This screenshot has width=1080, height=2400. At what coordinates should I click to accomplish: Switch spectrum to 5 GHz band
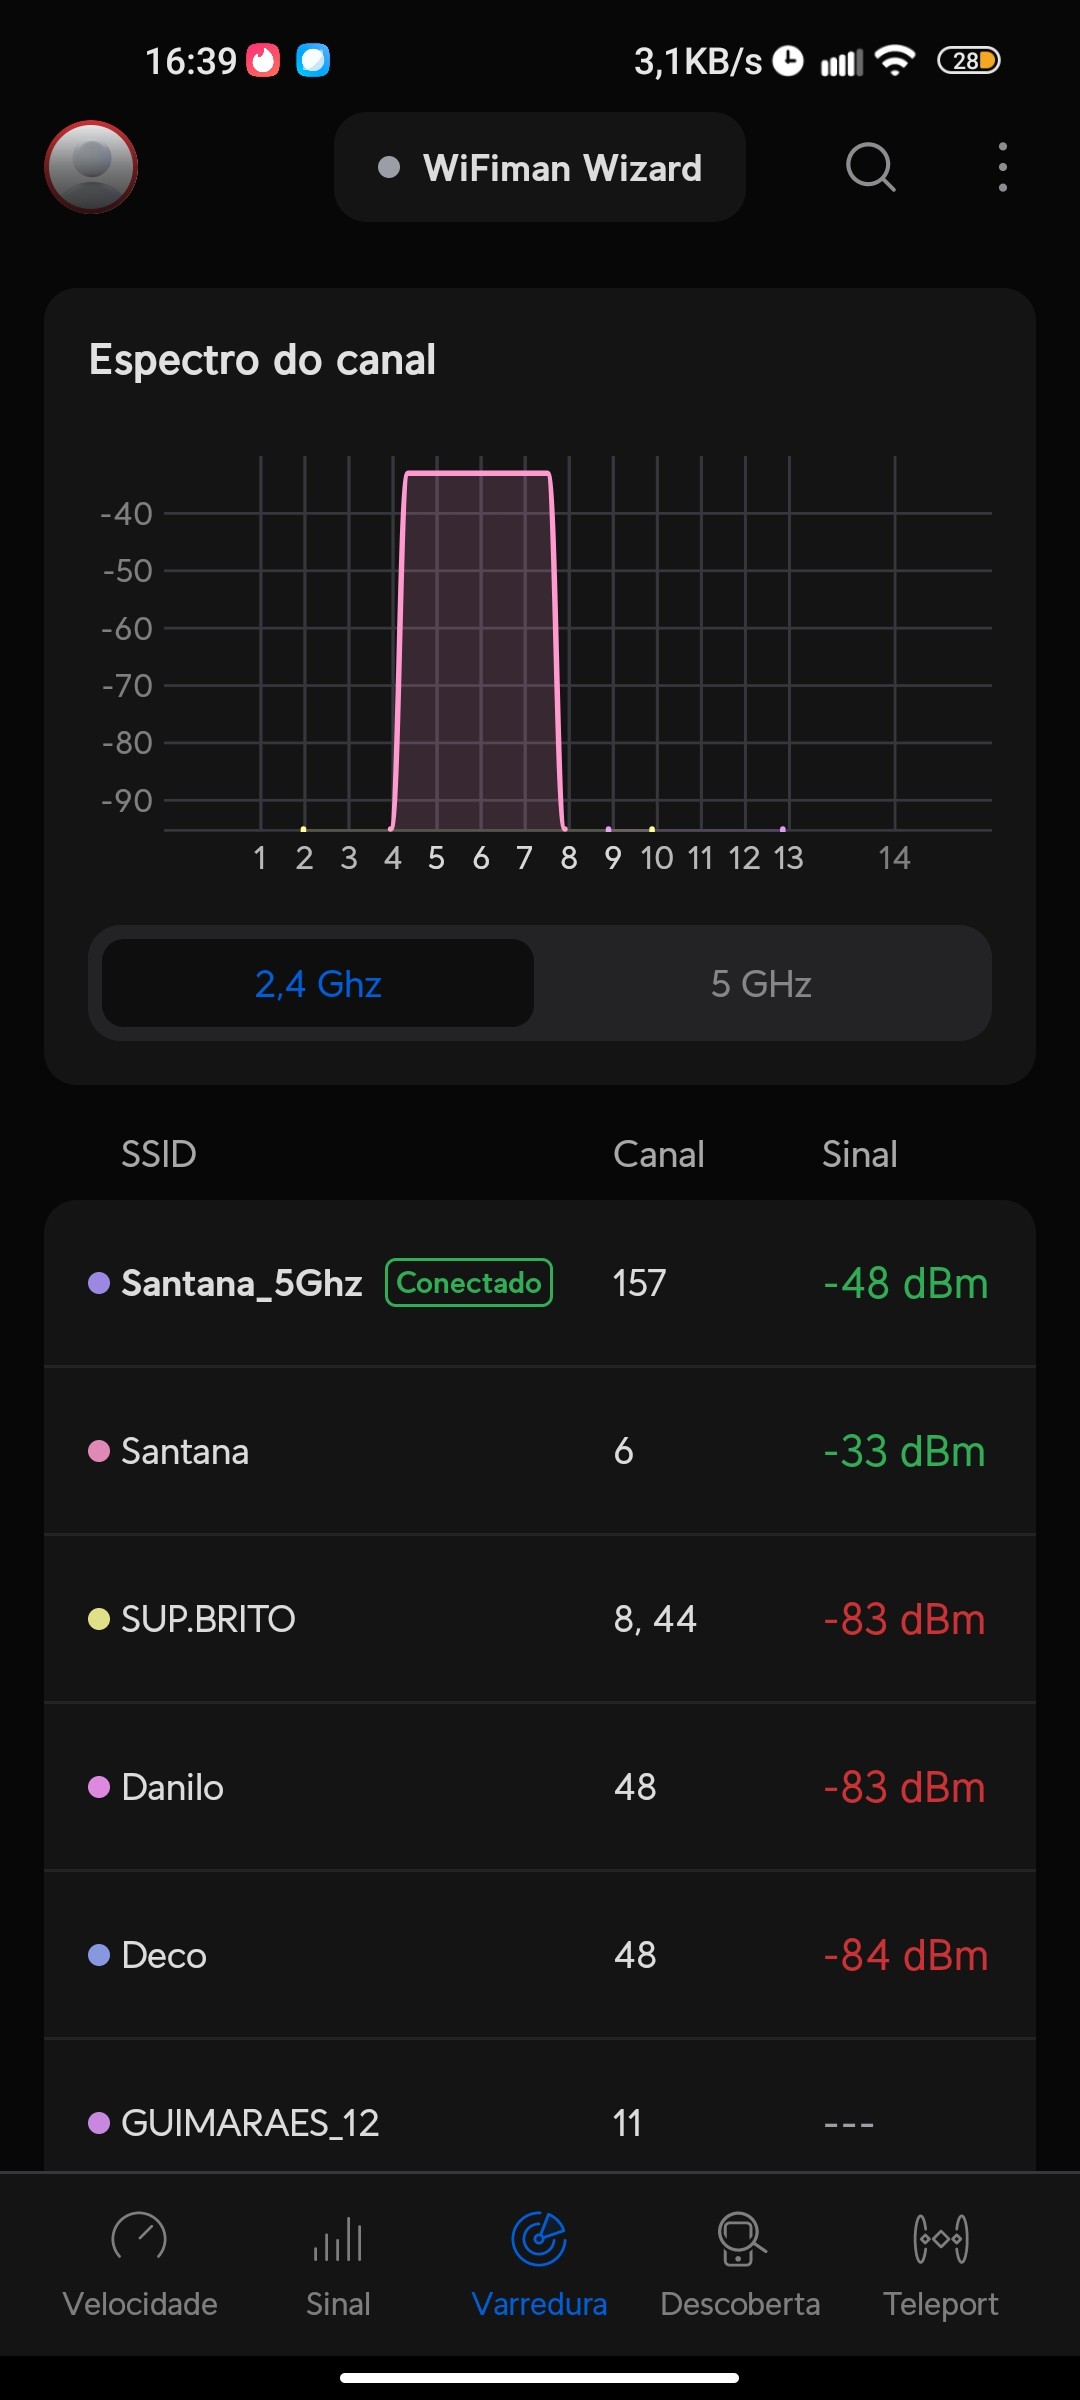pos(761,984)
